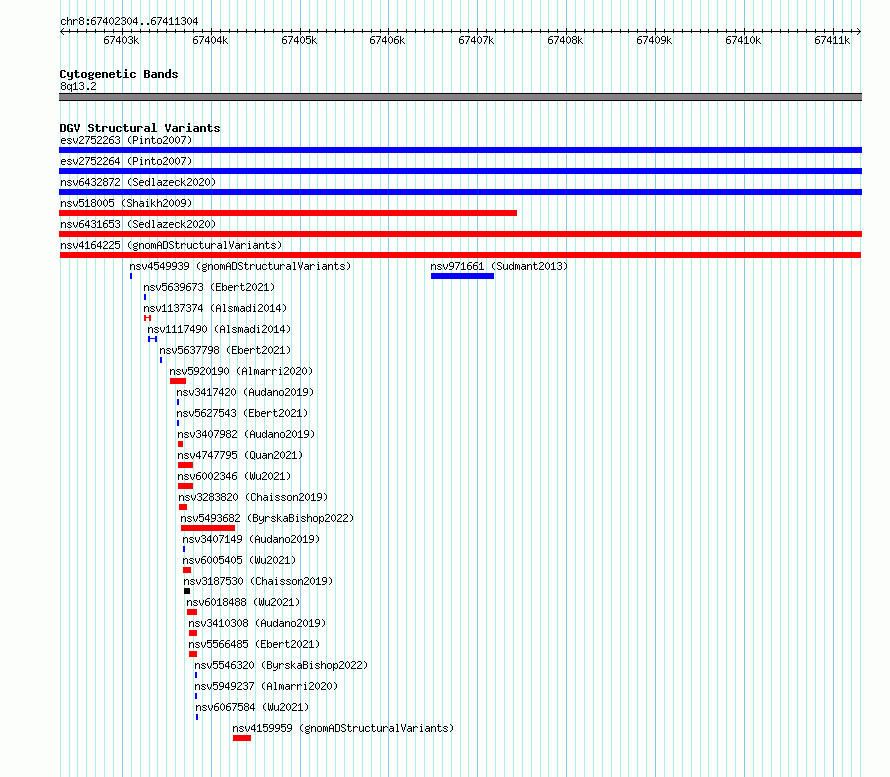
Task: Click the red bar of nsv4164225
Action: 460,255
